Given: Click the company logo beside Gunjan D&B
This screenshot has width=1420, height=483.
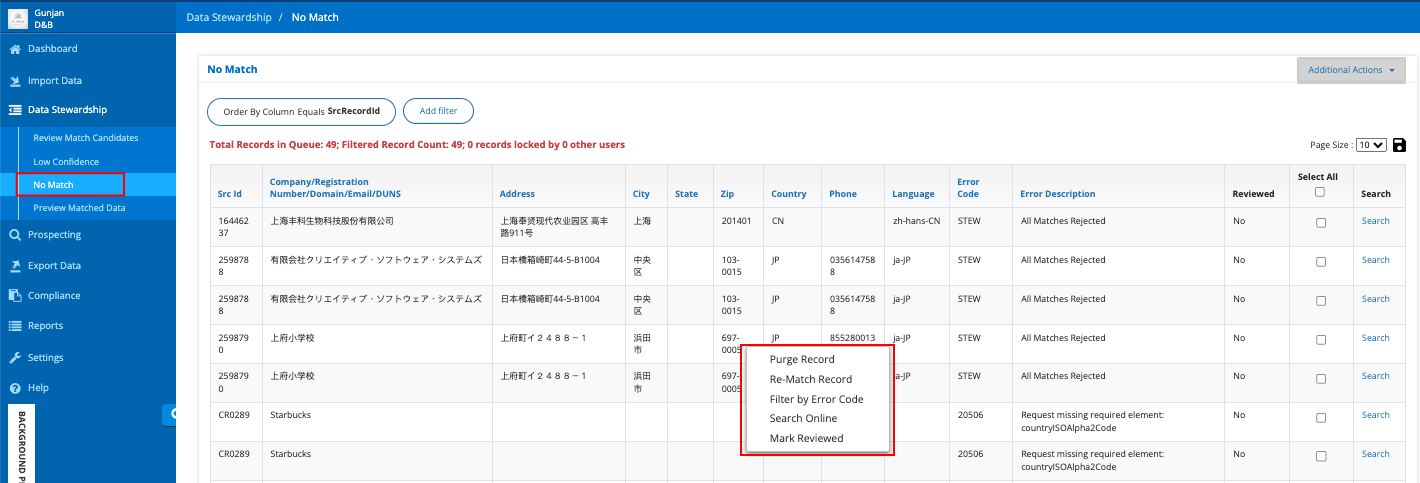Looking at the screenshot, I should tap(18, 17).
